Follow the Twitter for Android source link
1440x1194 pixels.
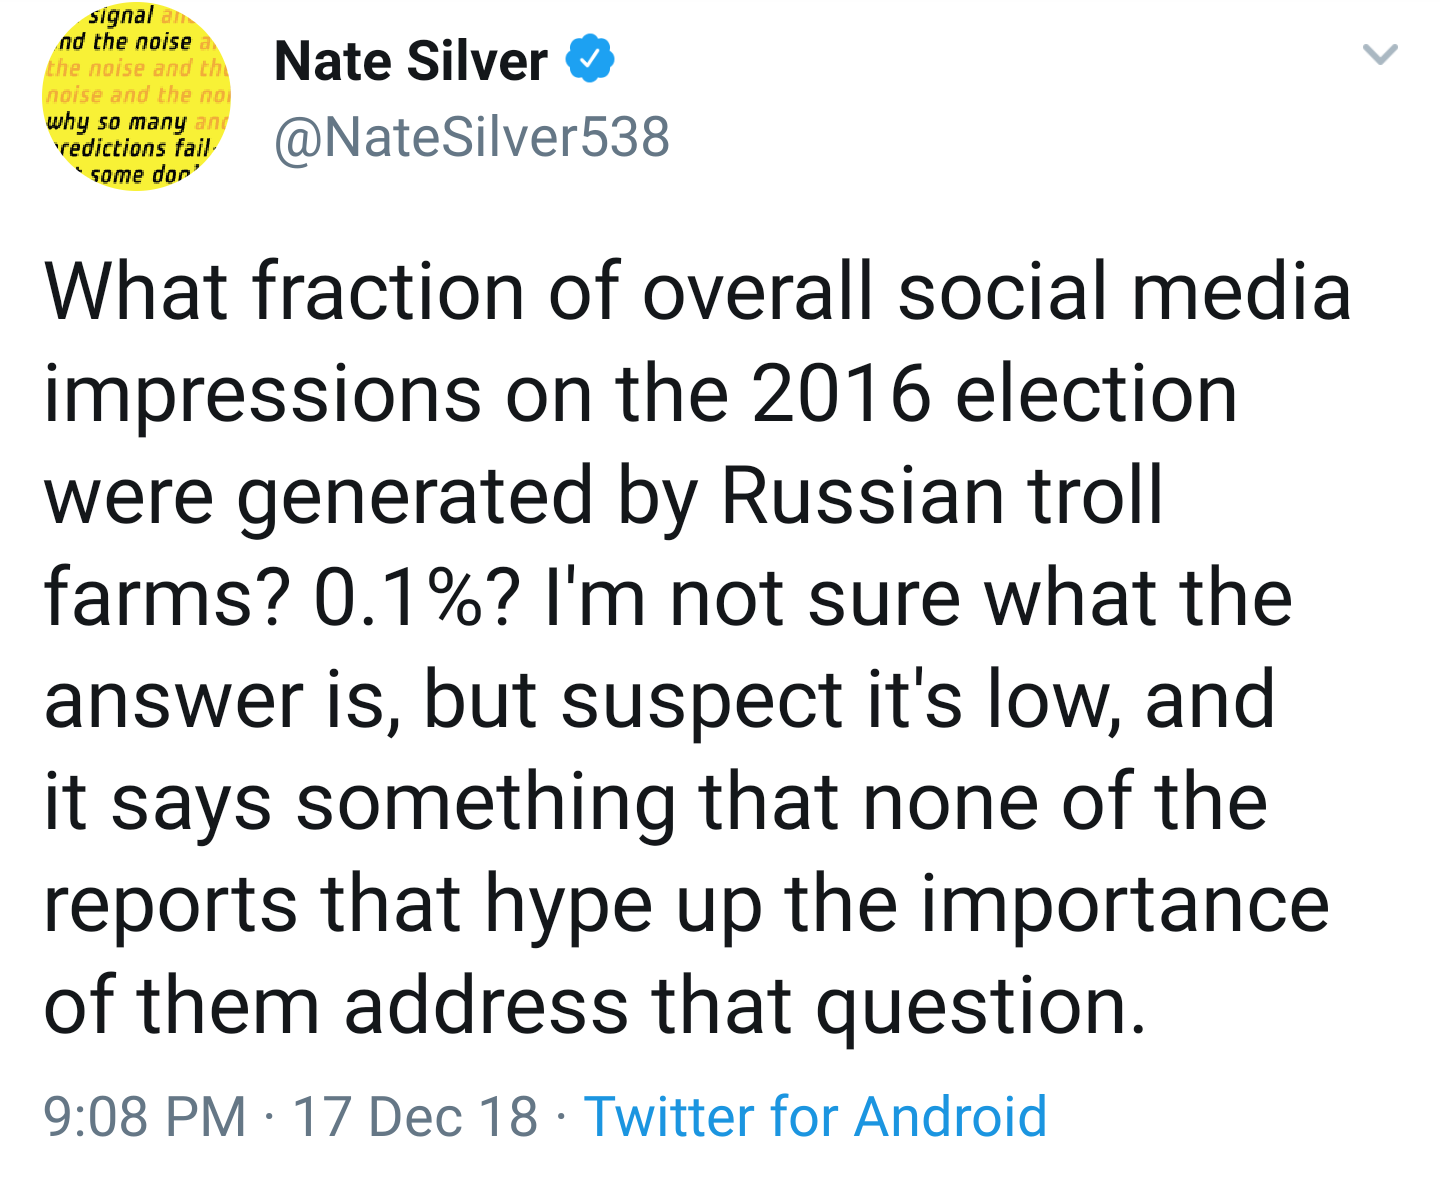pyautogui.click(x=815, y=1116)
